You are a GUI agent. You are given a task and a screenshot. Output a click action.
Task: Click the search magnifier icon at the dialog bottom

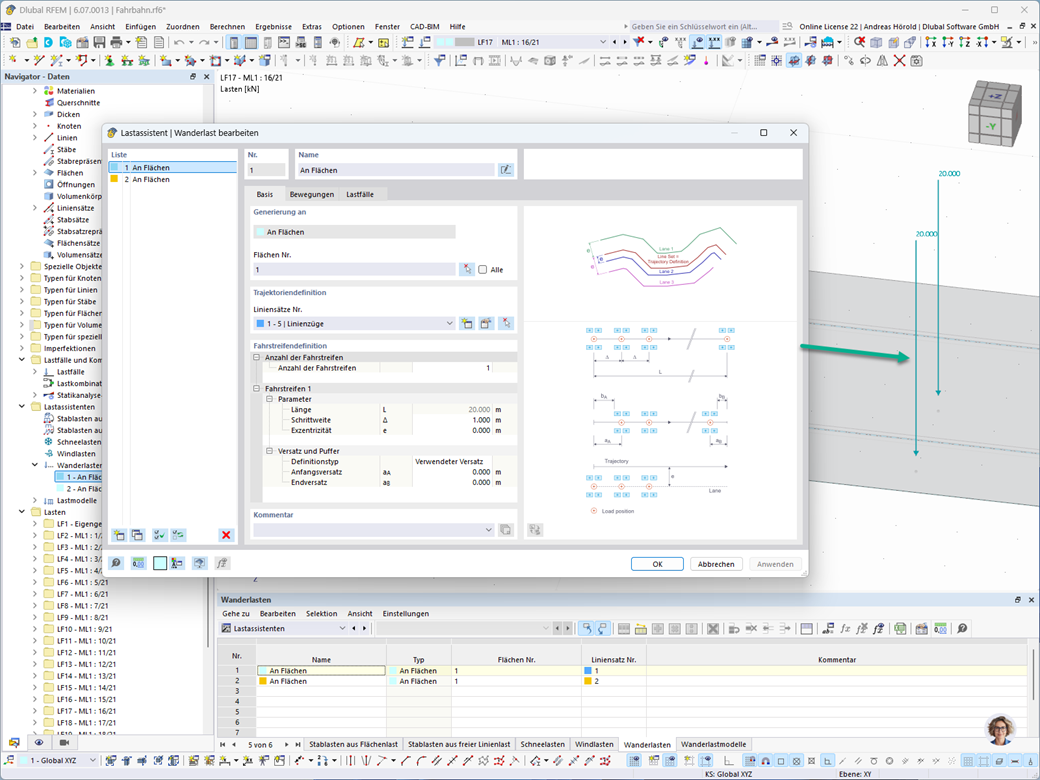pyautogui.click(x=116, y=563)
